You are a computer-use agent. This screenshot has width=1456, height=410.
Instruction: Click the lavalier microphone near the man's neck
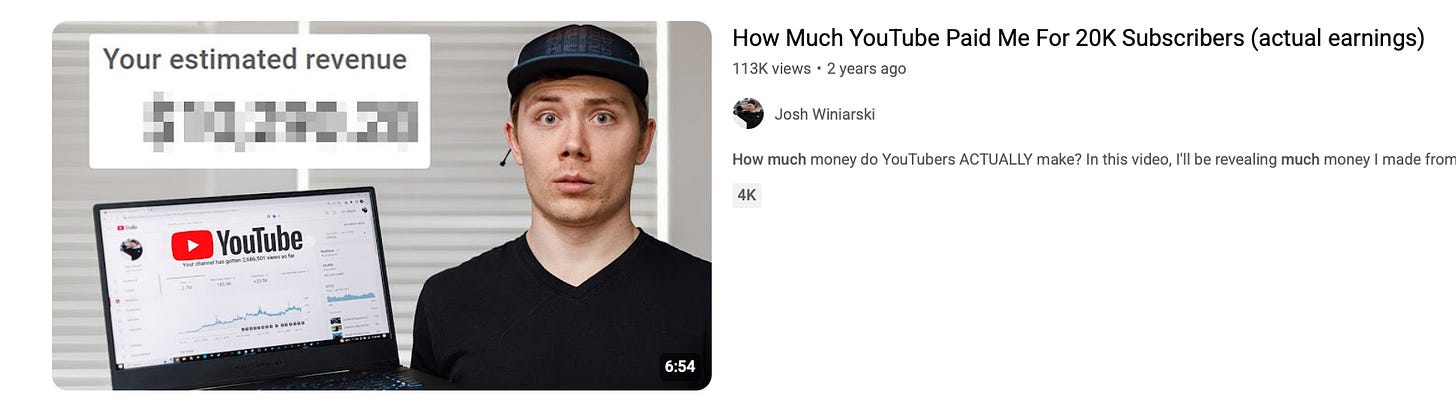pyautogui.click(x=506, y=158)
